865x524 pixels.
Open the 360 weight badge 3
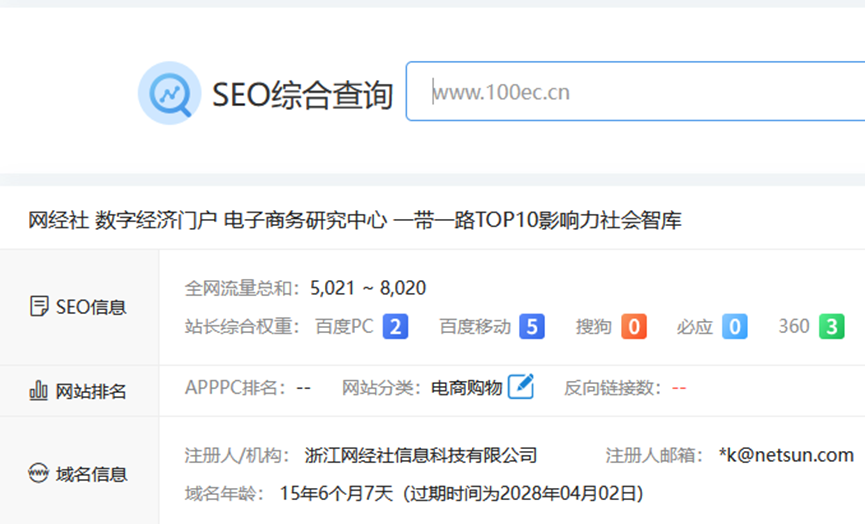tap(832, 327)
